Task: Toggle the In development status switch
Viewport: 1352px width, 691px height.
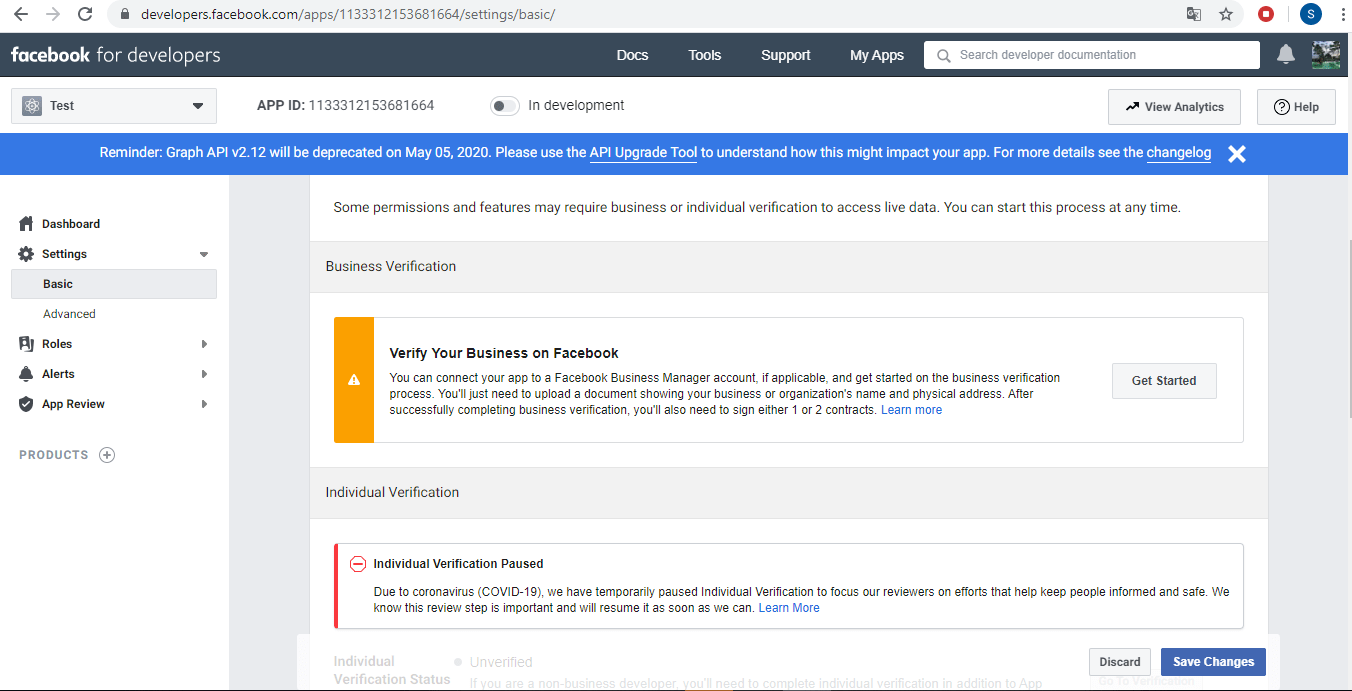Action: [505, 106]
